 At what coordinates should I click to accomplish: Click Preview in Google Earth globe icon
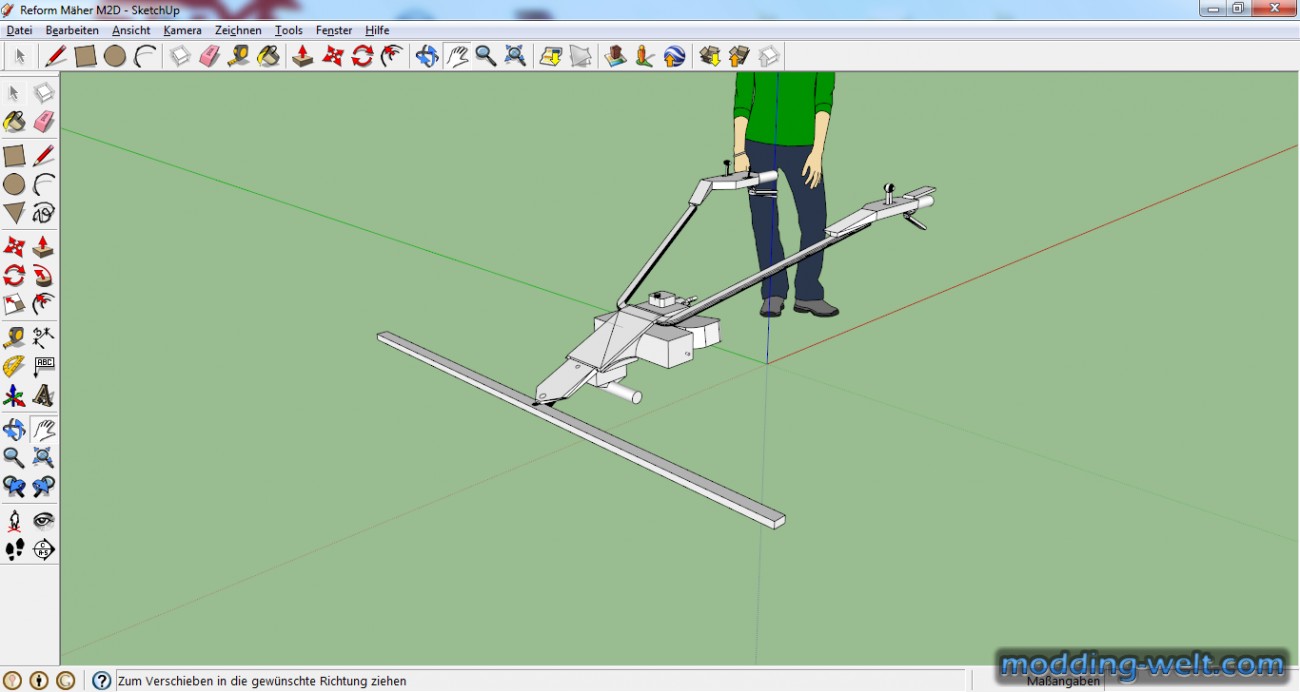(675, 56)
